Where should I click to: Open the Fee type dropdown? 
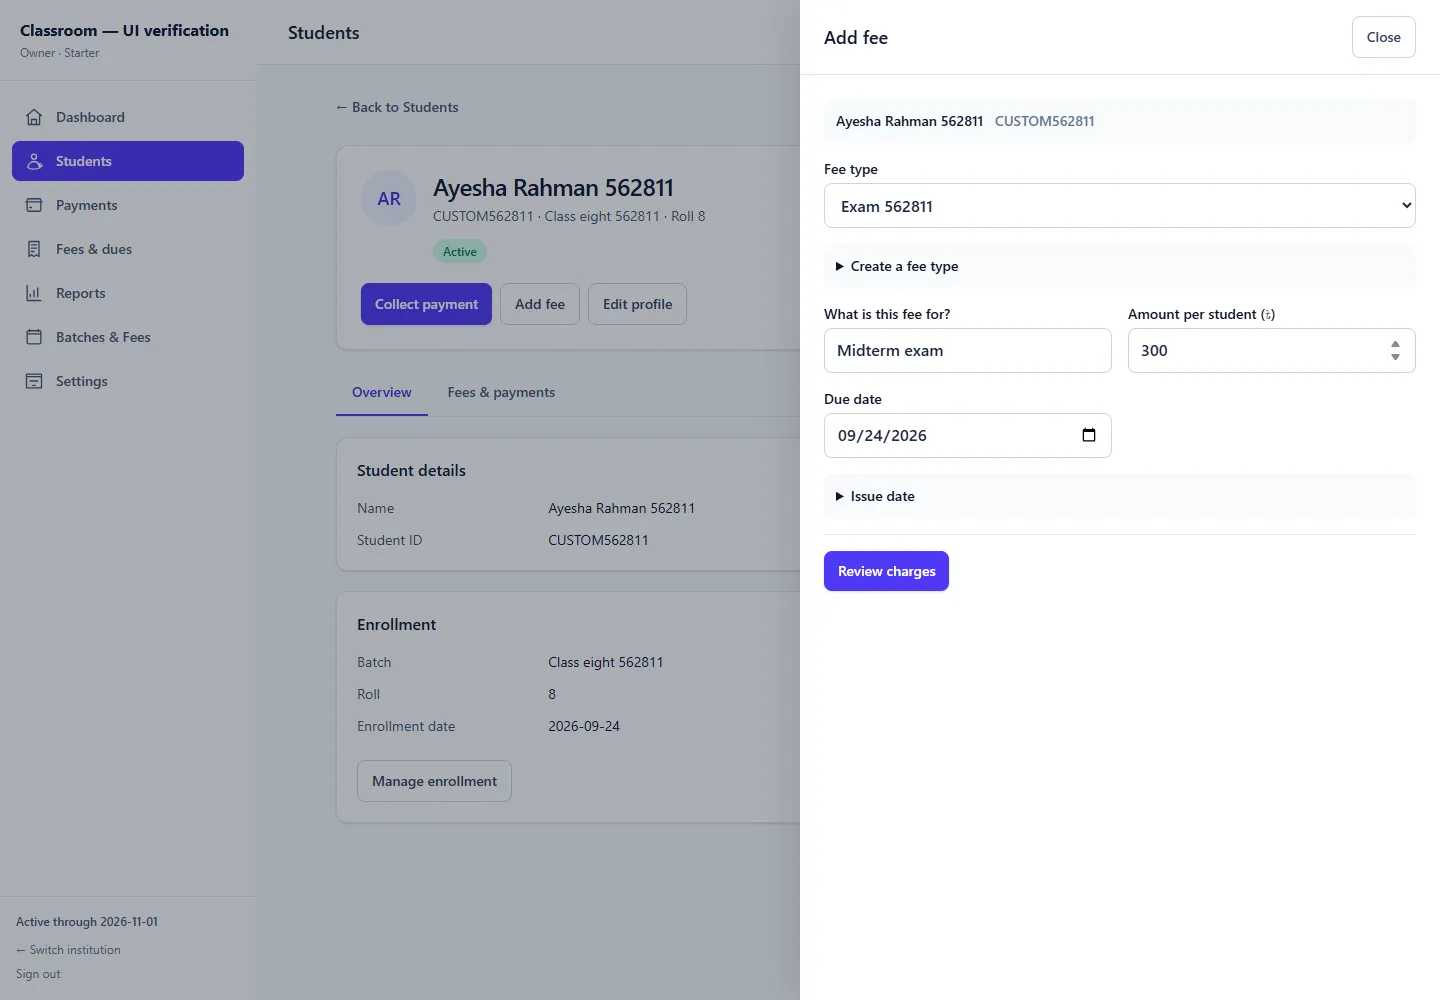click(1120, 206)
